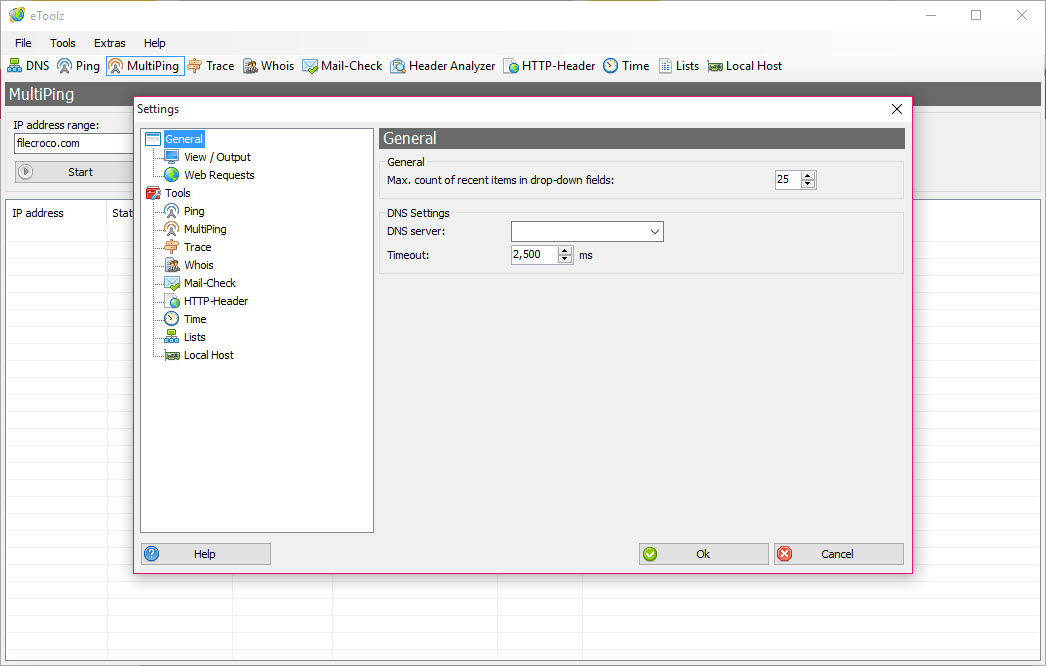Screen dimensions: 1046x666
Task: Select the Trace tool in toolbar
Action: tap(210, 66)
